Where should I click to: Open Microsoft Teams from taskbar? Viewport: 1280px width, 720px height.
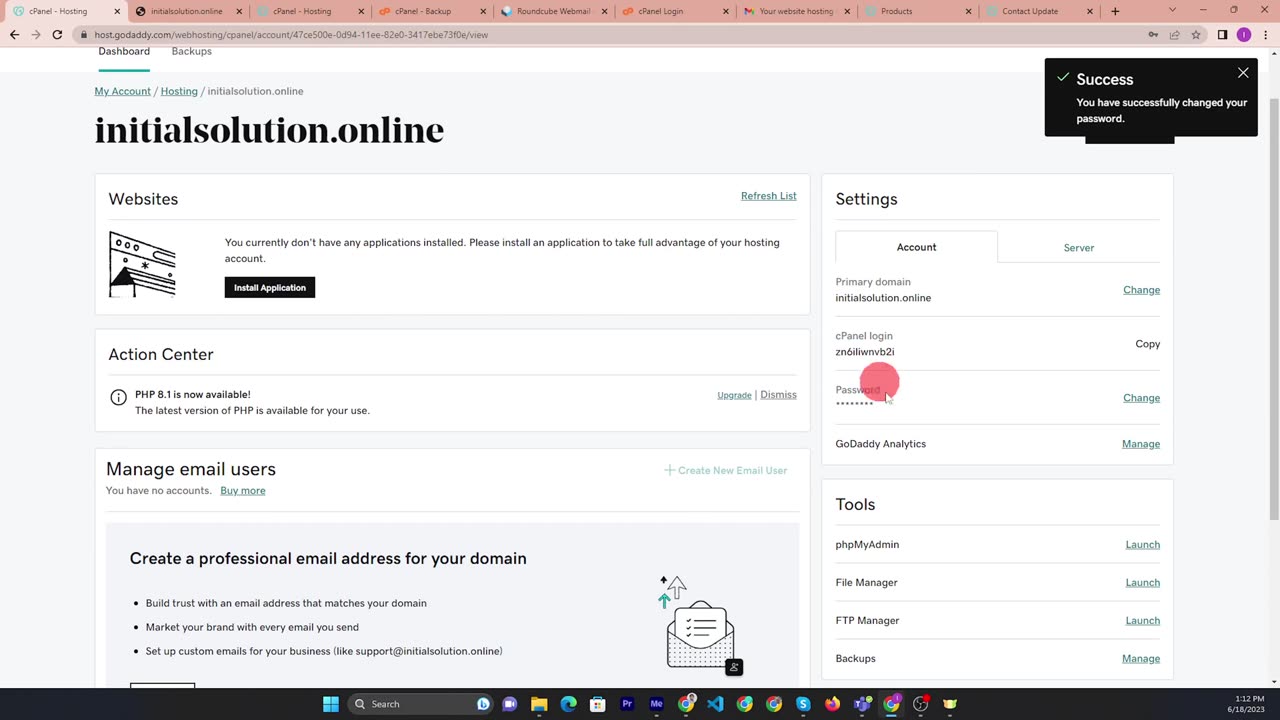(x=862, y=704)
